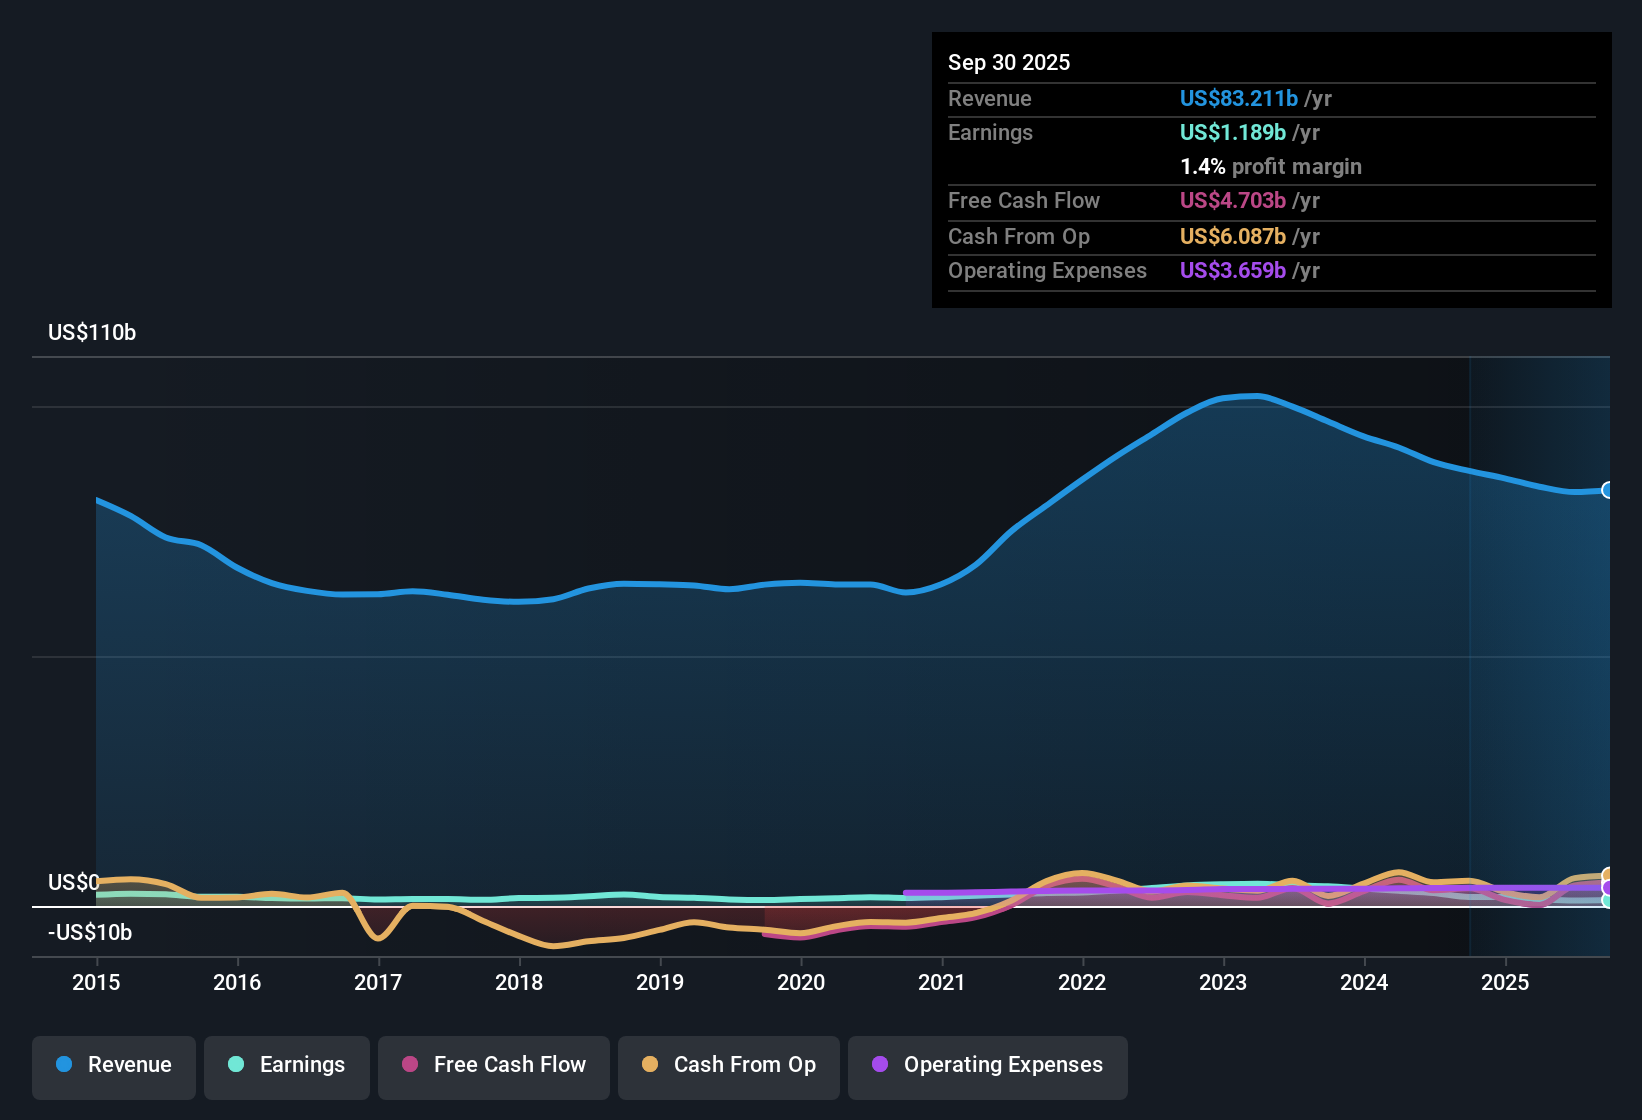
Task: Click the US$83.211b revenue value
Action: point(1237,98)
